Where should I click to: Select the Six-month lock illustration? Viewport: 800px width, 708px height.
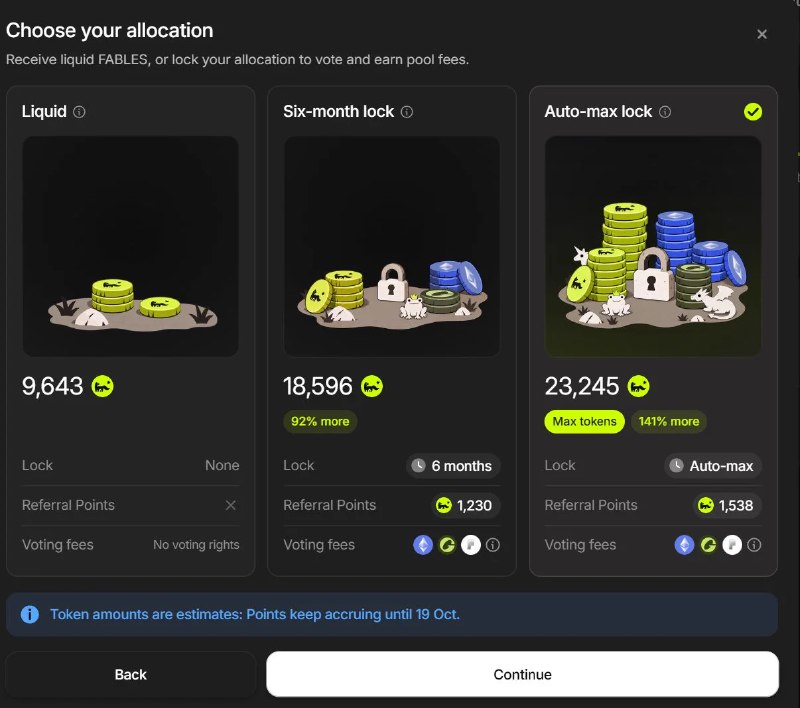392,246
